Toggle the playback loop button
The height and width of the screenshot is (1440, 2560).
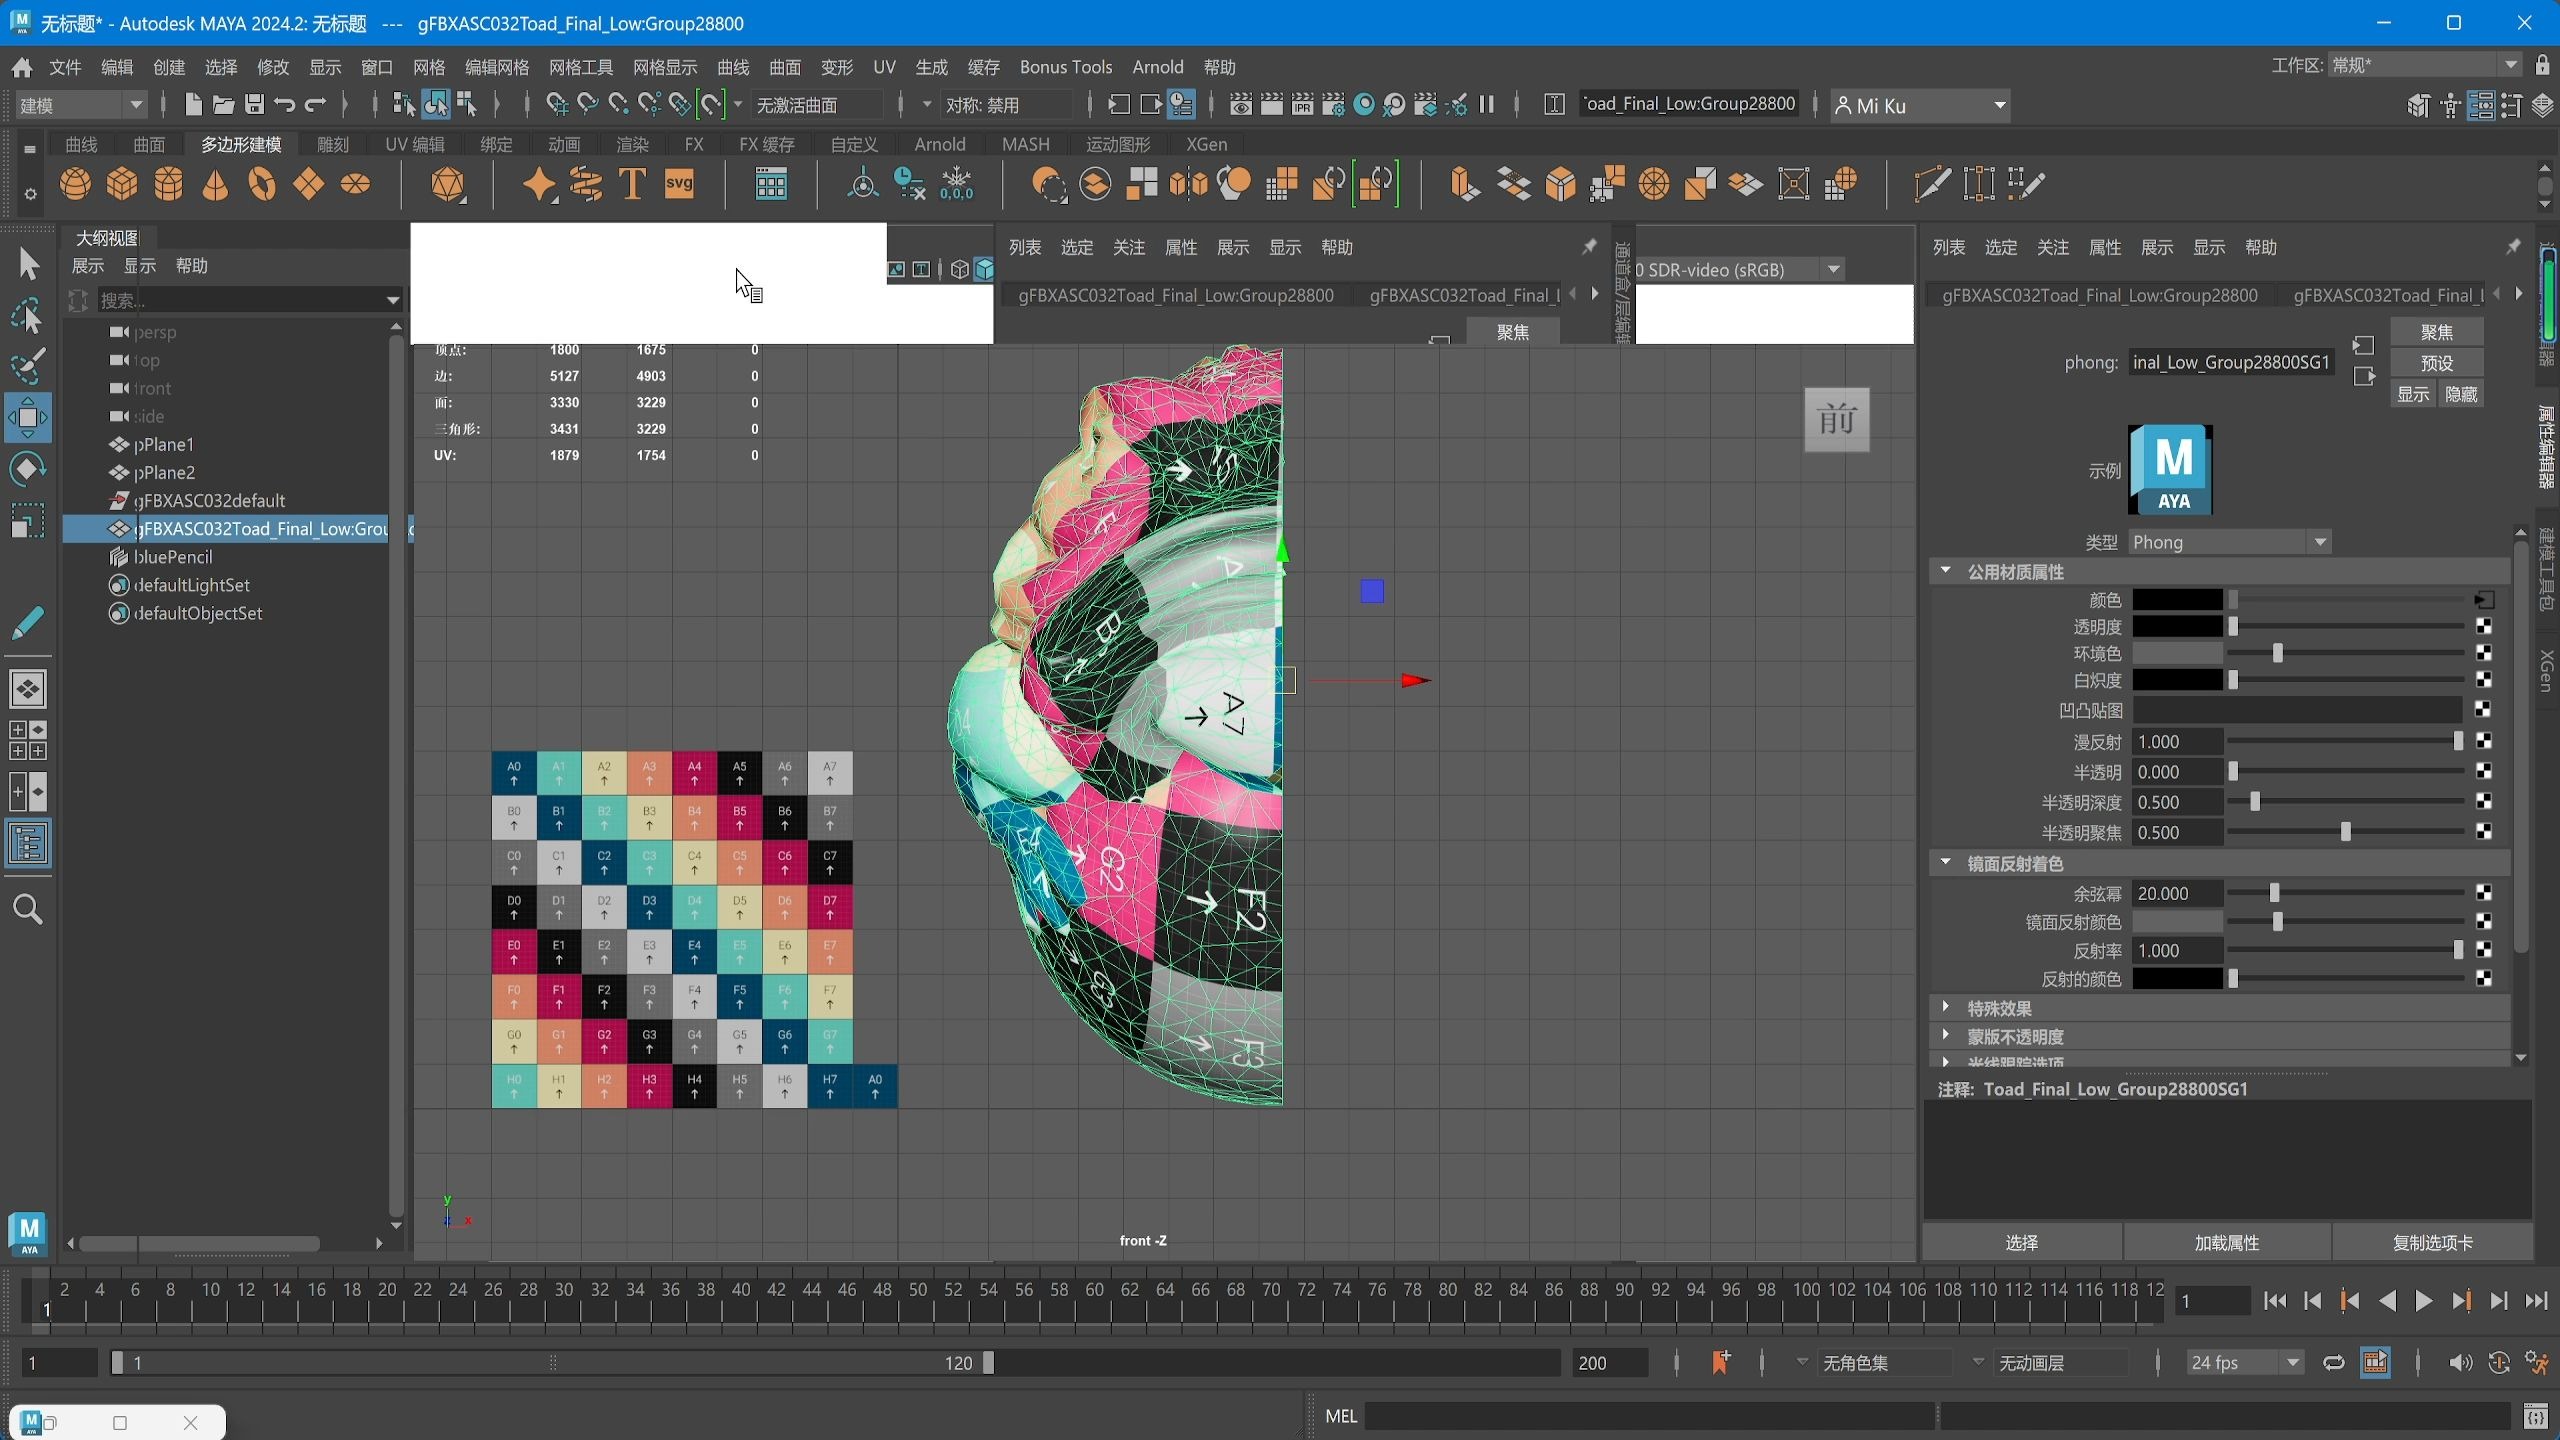[2333, 1362]
